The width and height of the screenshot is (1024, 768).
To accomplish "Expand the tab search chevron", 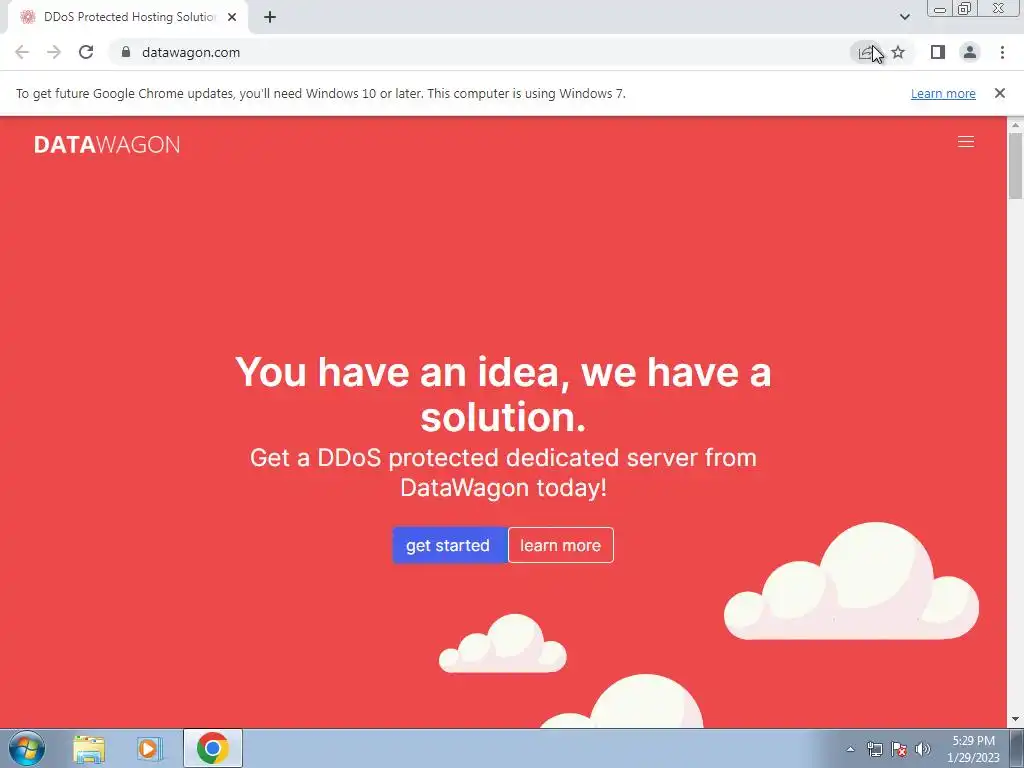I will coord(904,17).
